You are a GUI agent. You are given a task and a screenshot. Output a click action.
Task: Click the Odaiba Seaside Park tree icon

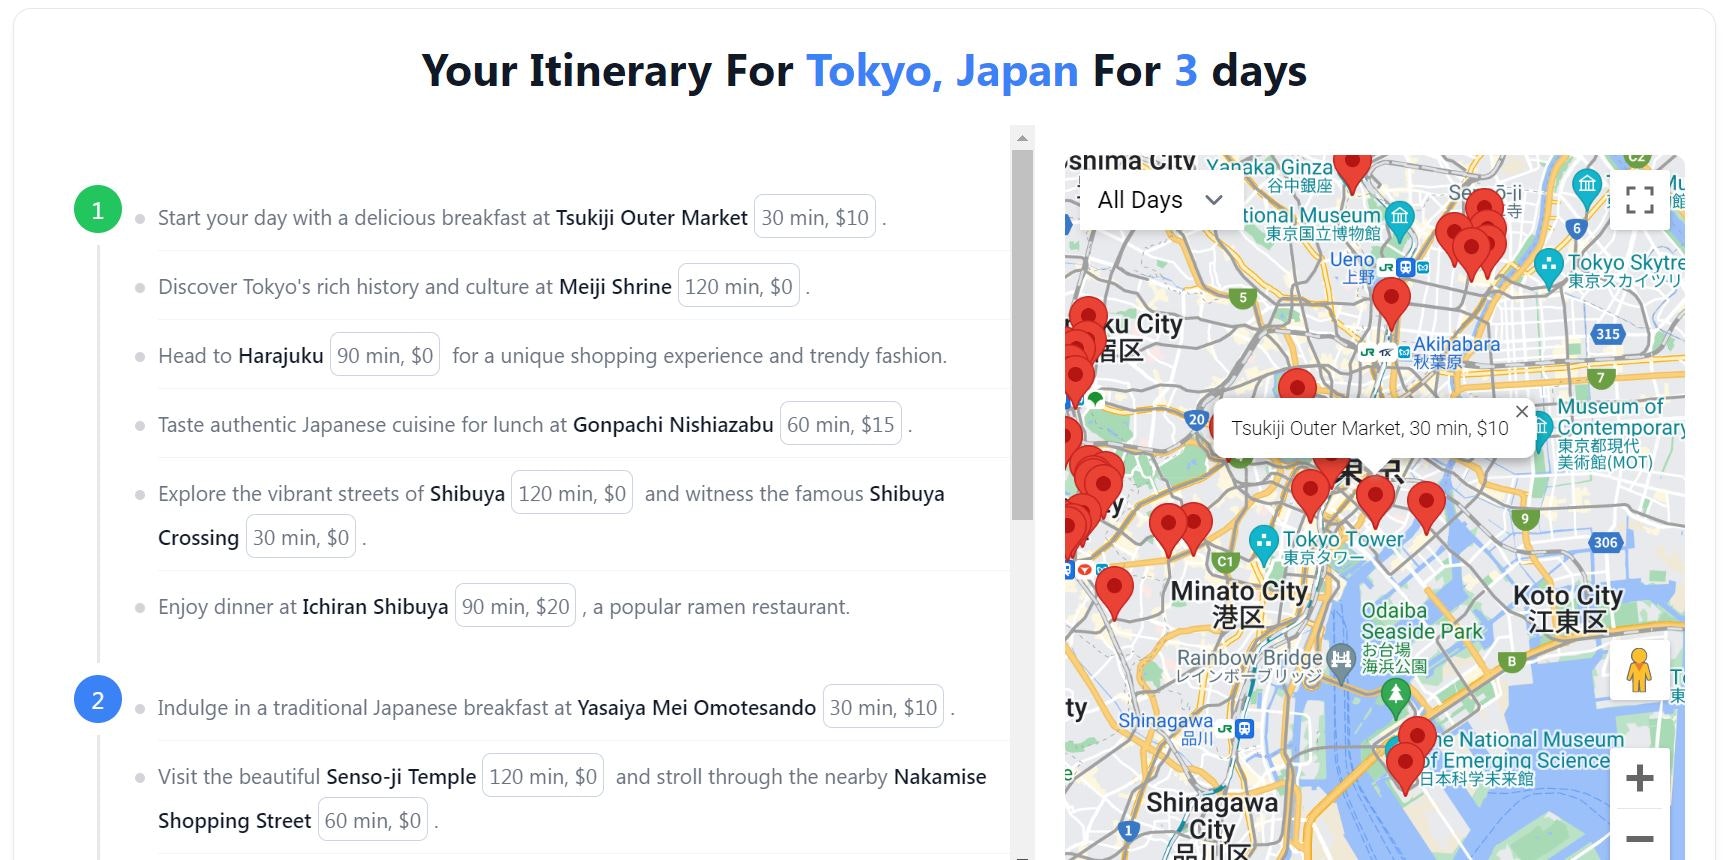(x=1396, y=696)
